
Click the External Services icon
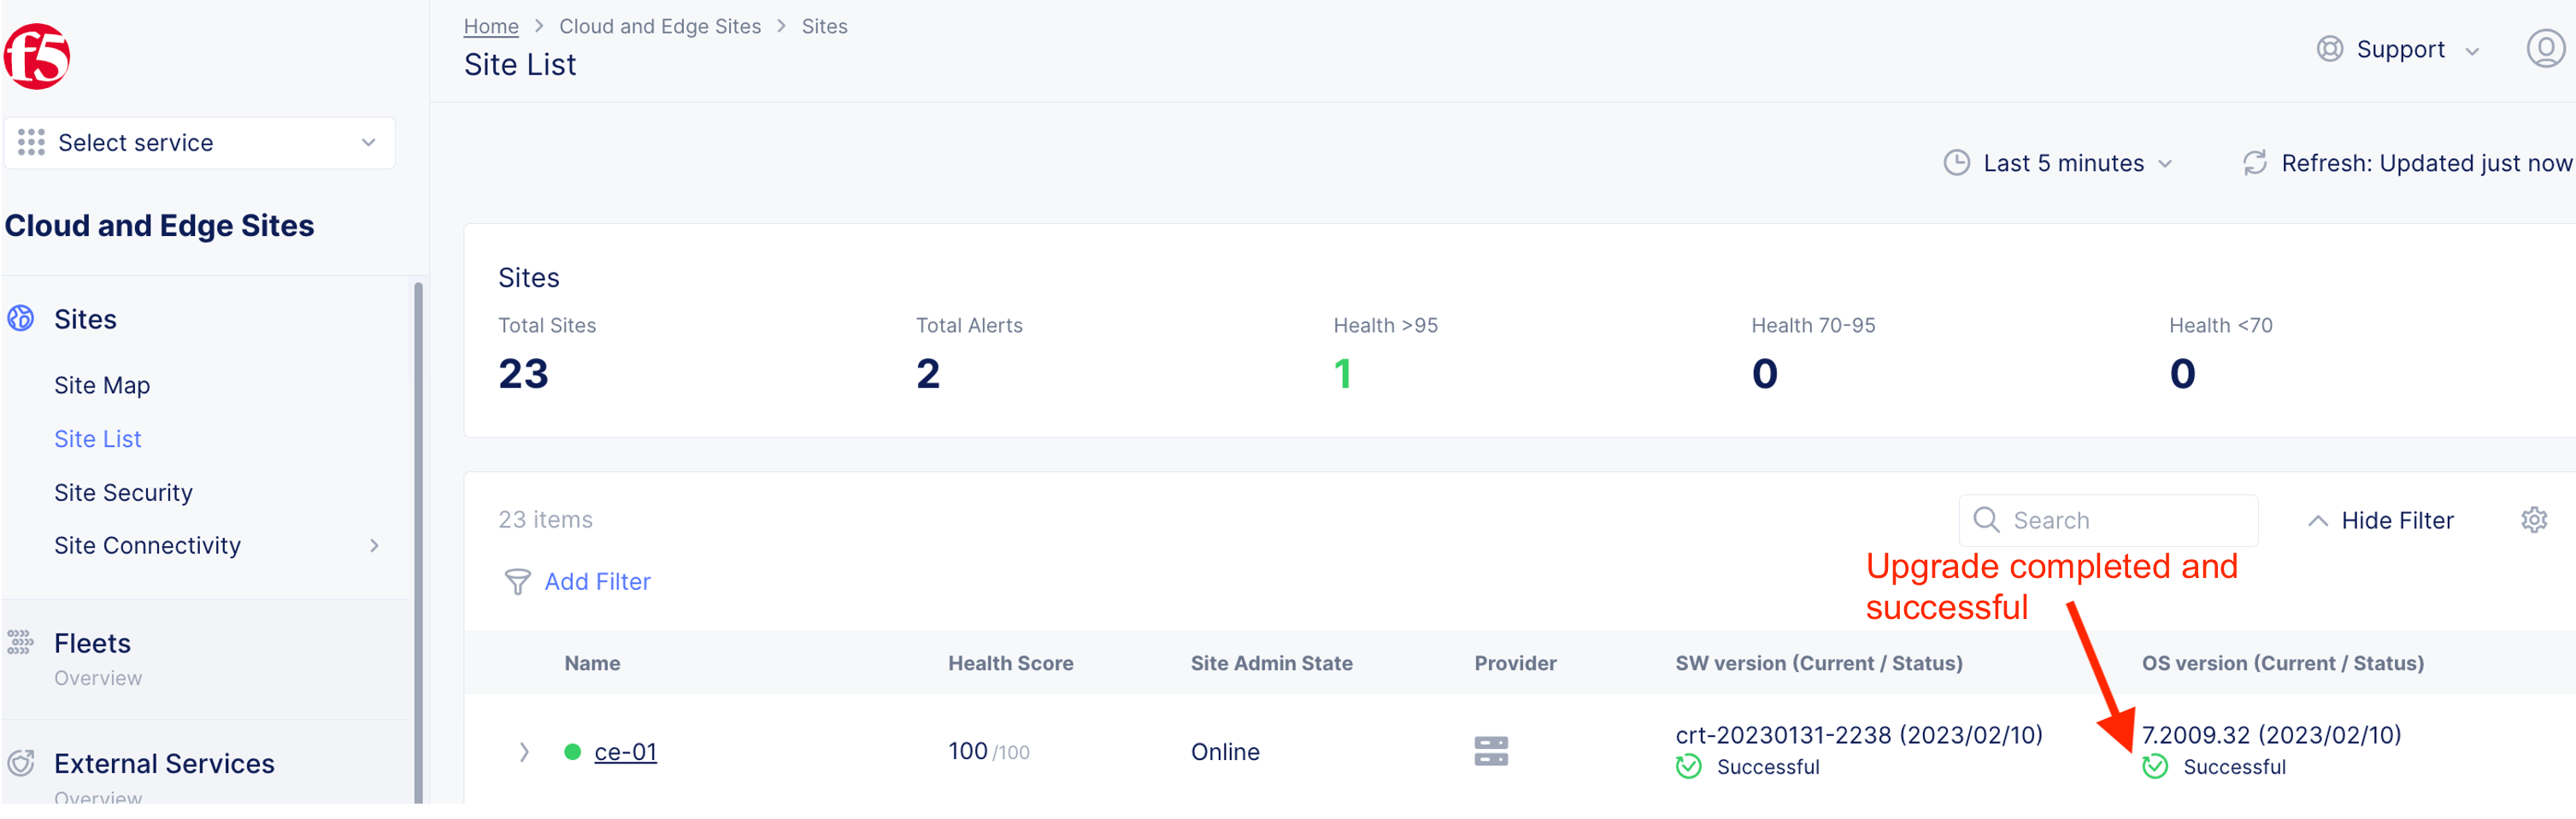point(21,764)
